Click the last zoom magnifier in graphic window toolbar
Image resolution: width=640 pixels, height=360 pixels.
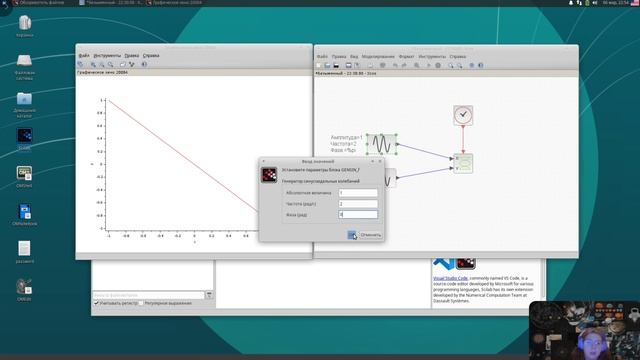pos(110,64)
